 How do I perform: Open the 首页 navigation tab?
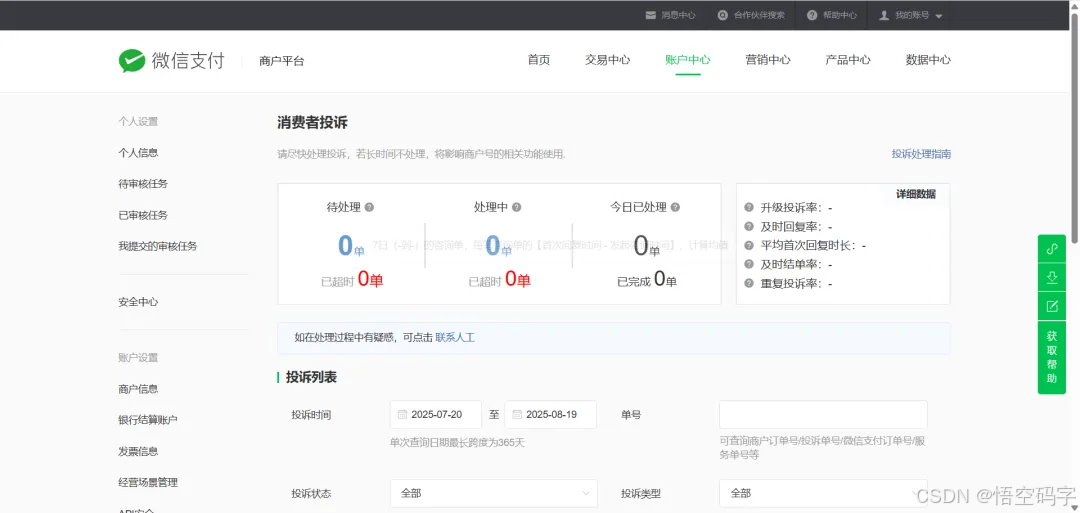(539, 60)
